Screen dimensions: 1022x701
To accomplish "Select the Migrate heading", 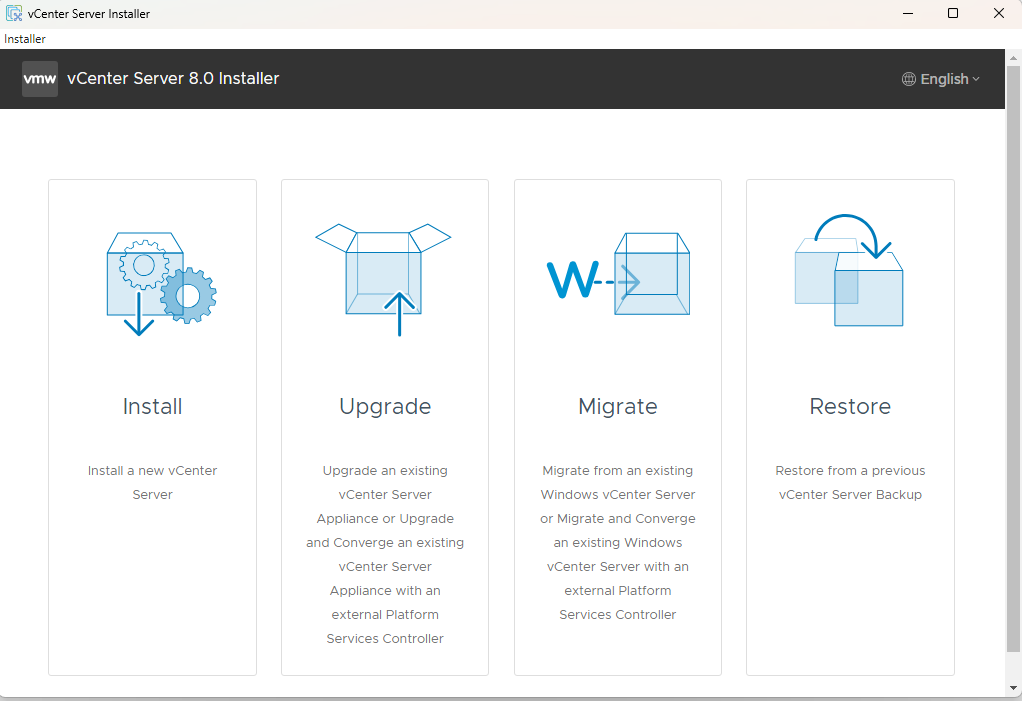I will click(618, 407).
